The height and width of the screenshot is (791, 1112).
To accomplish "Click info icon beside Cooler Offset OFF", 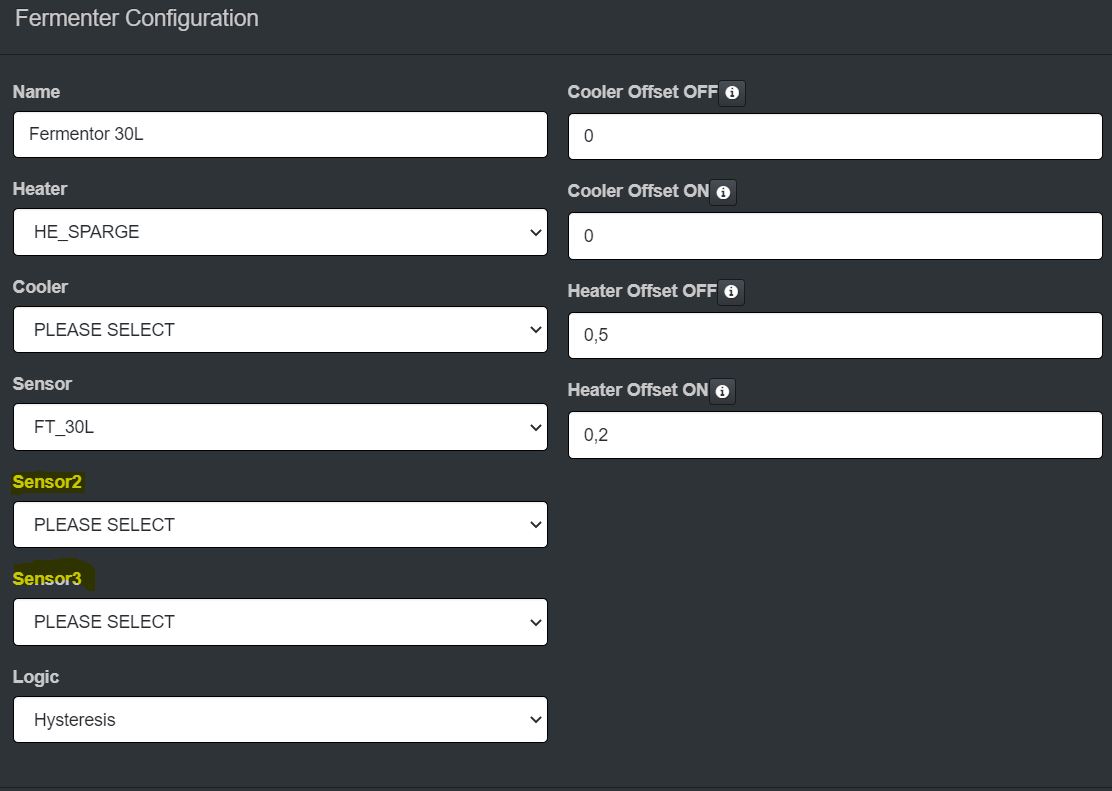I will (732, 93).
